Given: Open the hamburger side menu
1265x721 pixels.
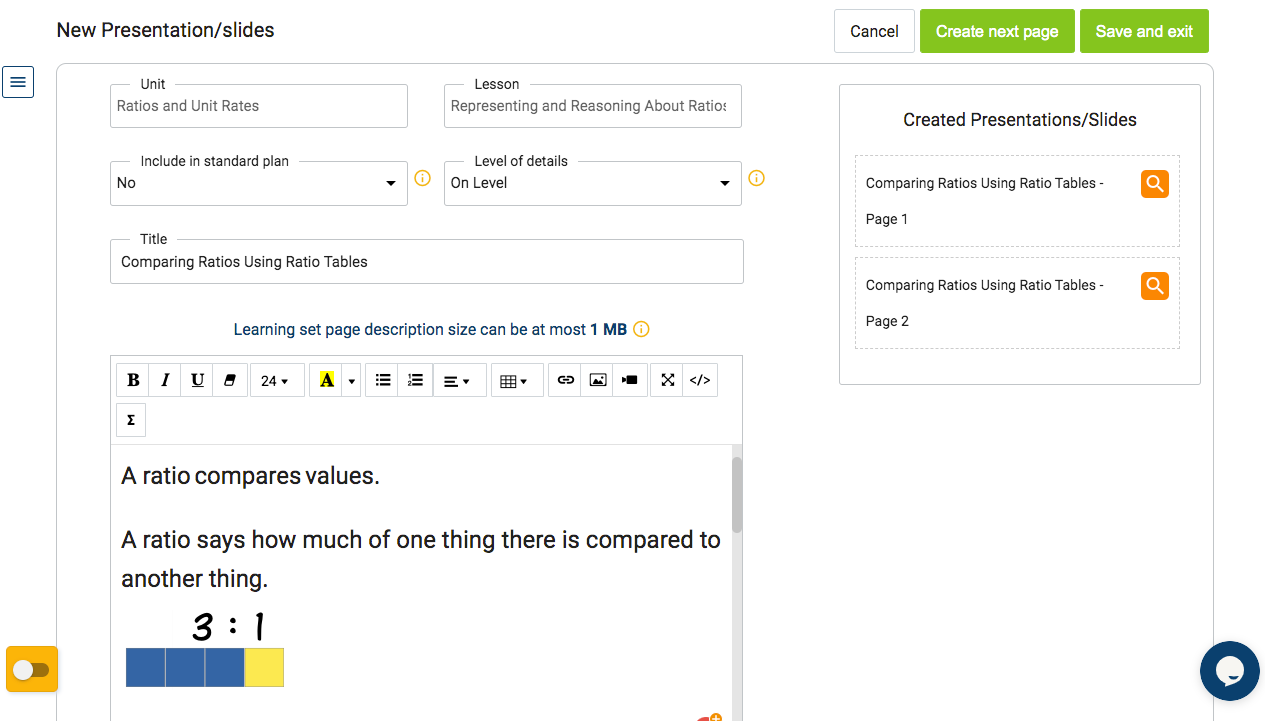Looking at the screenshot, I should click(18, 81).
